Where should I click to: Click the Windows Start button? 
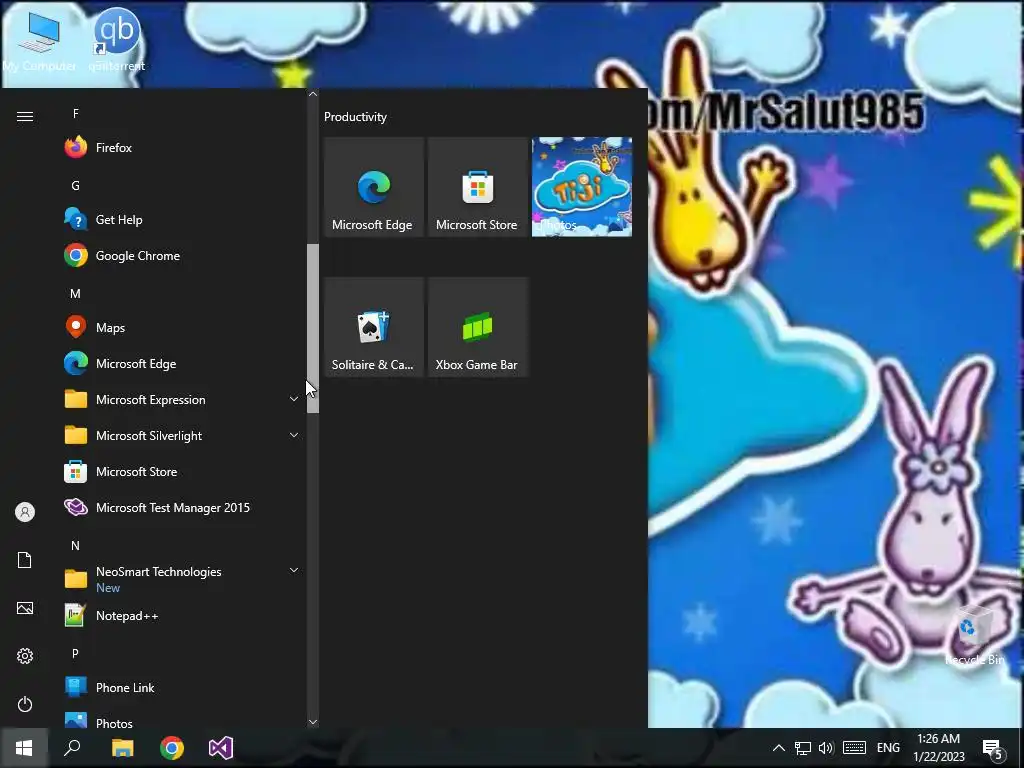[x=24, y=748]
